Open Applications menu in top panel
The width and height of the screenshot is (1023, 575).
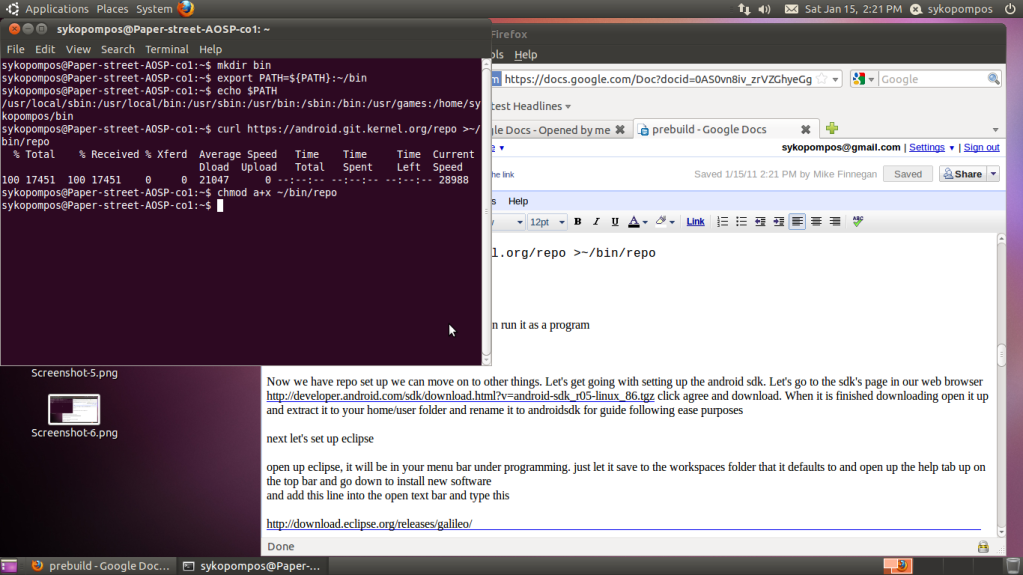click(57, 9)
